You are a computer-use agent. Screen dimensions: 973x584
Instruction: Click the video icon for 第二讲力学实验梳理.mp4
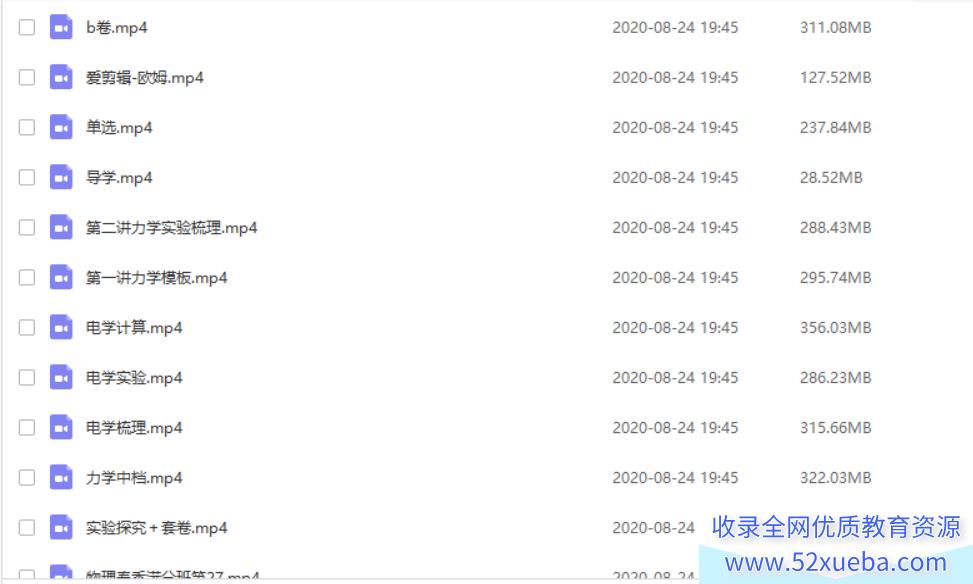point(61,228)
